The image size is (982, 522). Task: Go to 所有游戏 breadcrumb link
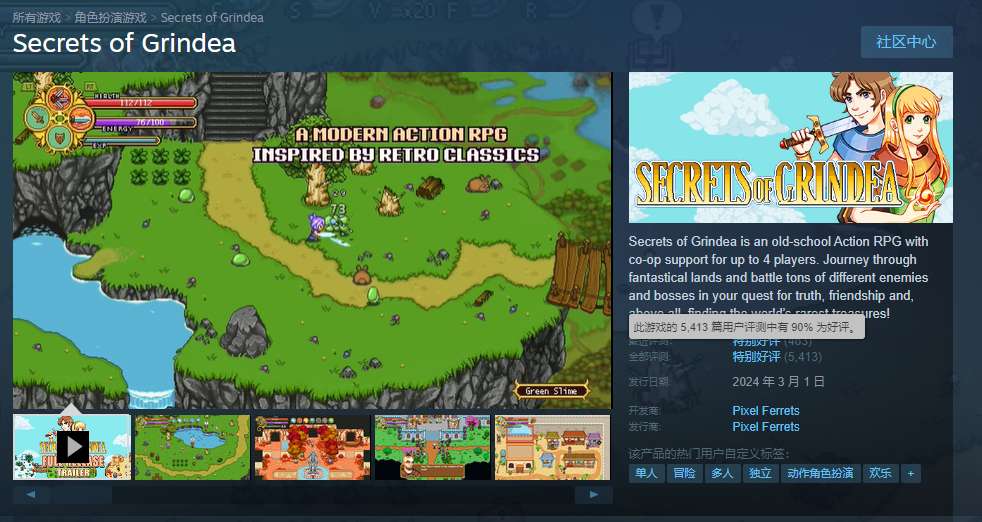[x=36, y=18]
